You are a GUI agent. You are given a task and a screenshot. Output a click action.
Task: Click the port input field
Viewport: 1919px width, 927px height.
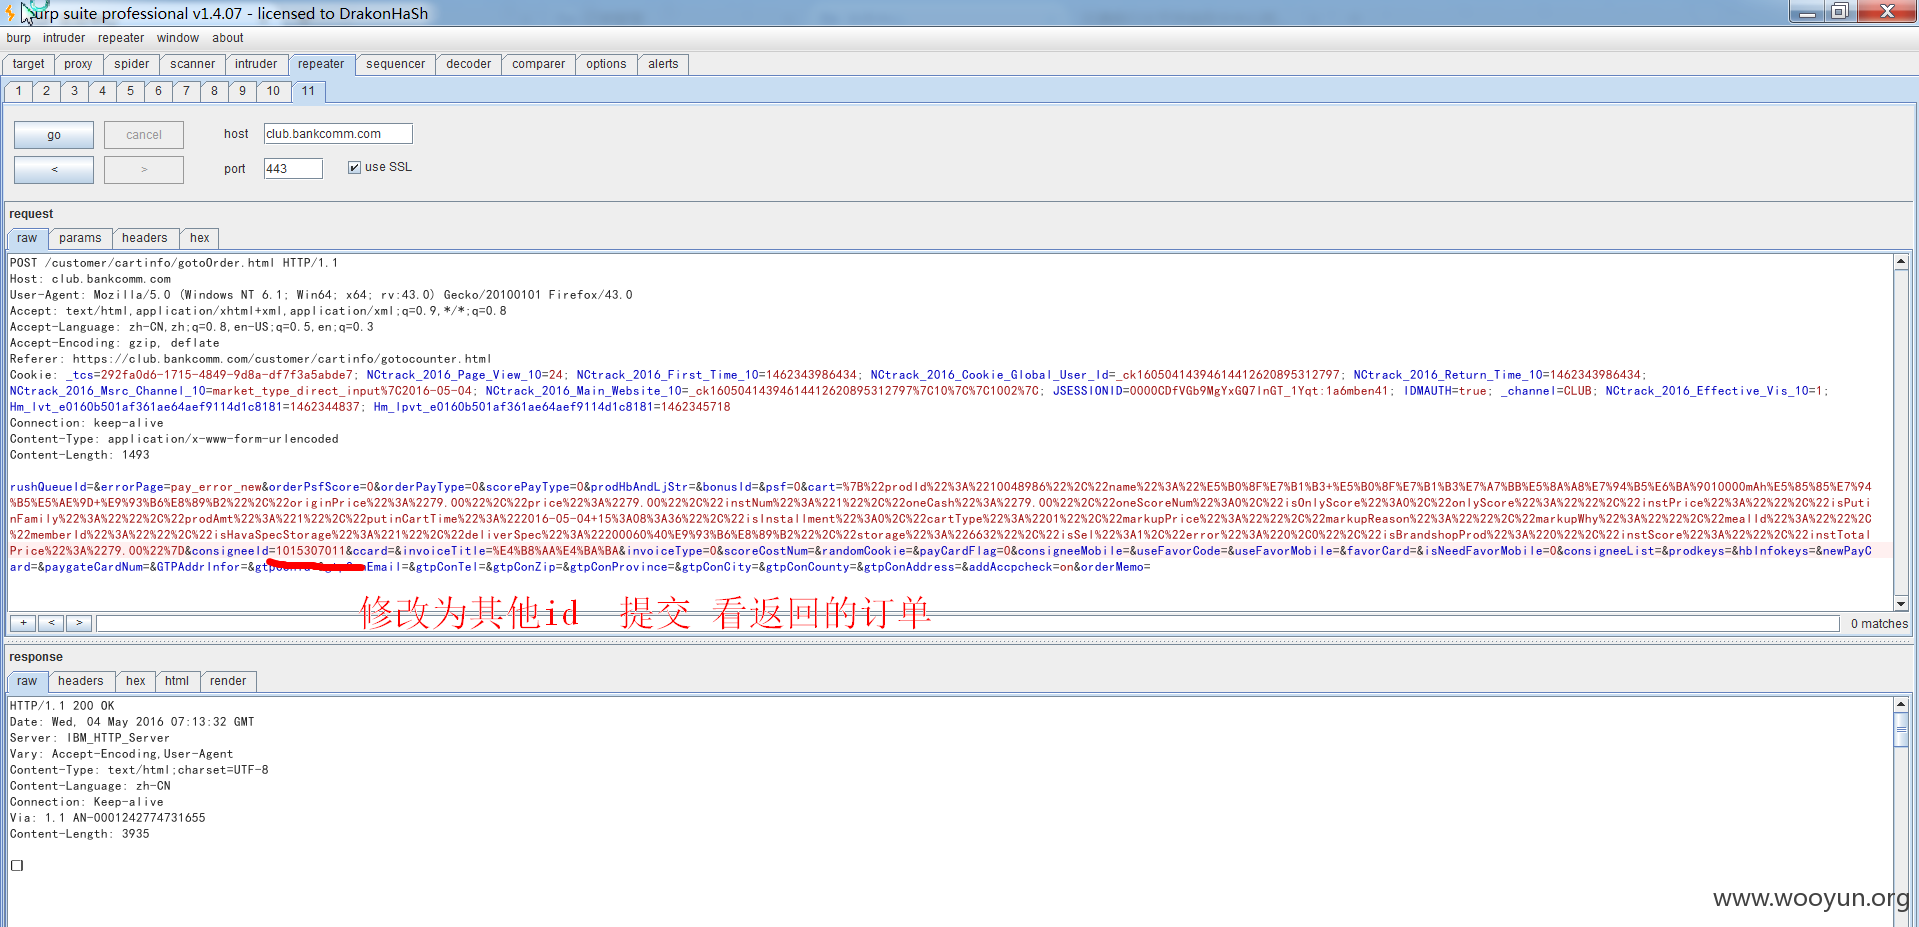293,169
